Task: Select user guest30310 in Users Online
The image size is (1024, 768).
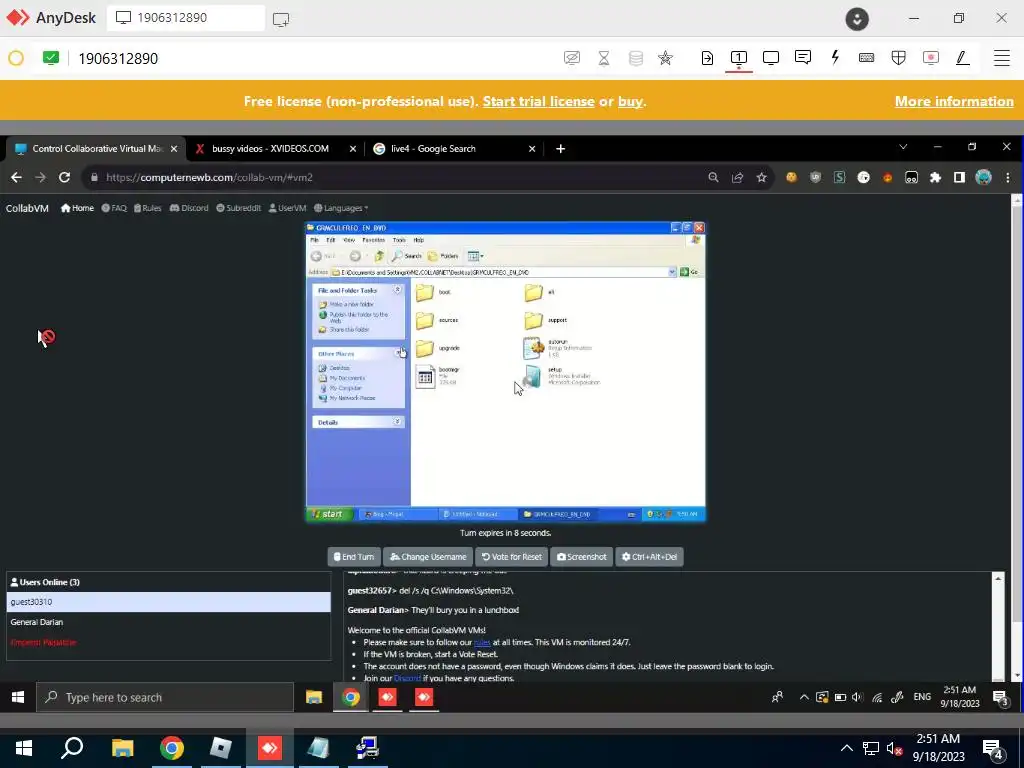Action: click(x=168, y=601)
